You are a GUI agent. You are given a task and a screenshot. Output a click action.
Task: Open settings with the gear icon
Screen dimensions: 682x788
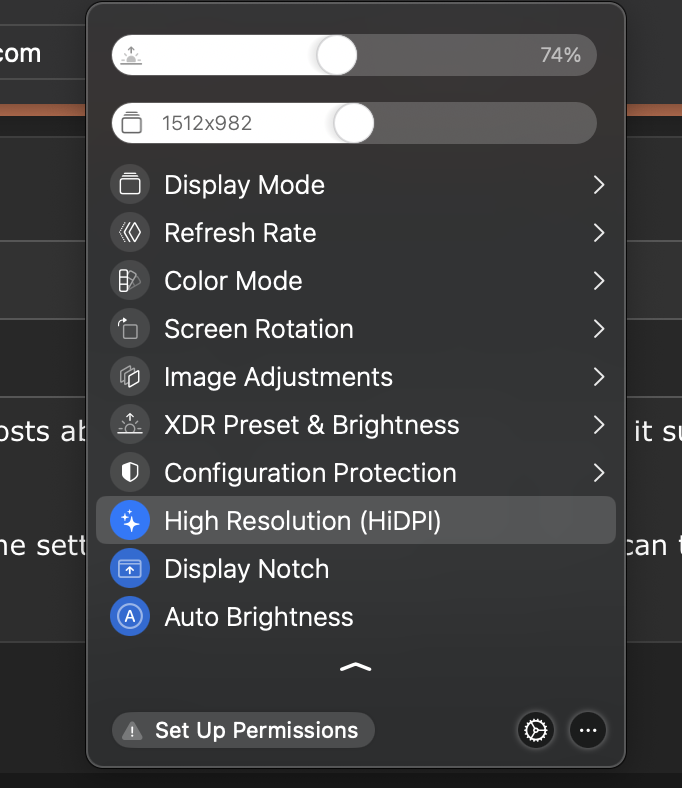(536, 731)
